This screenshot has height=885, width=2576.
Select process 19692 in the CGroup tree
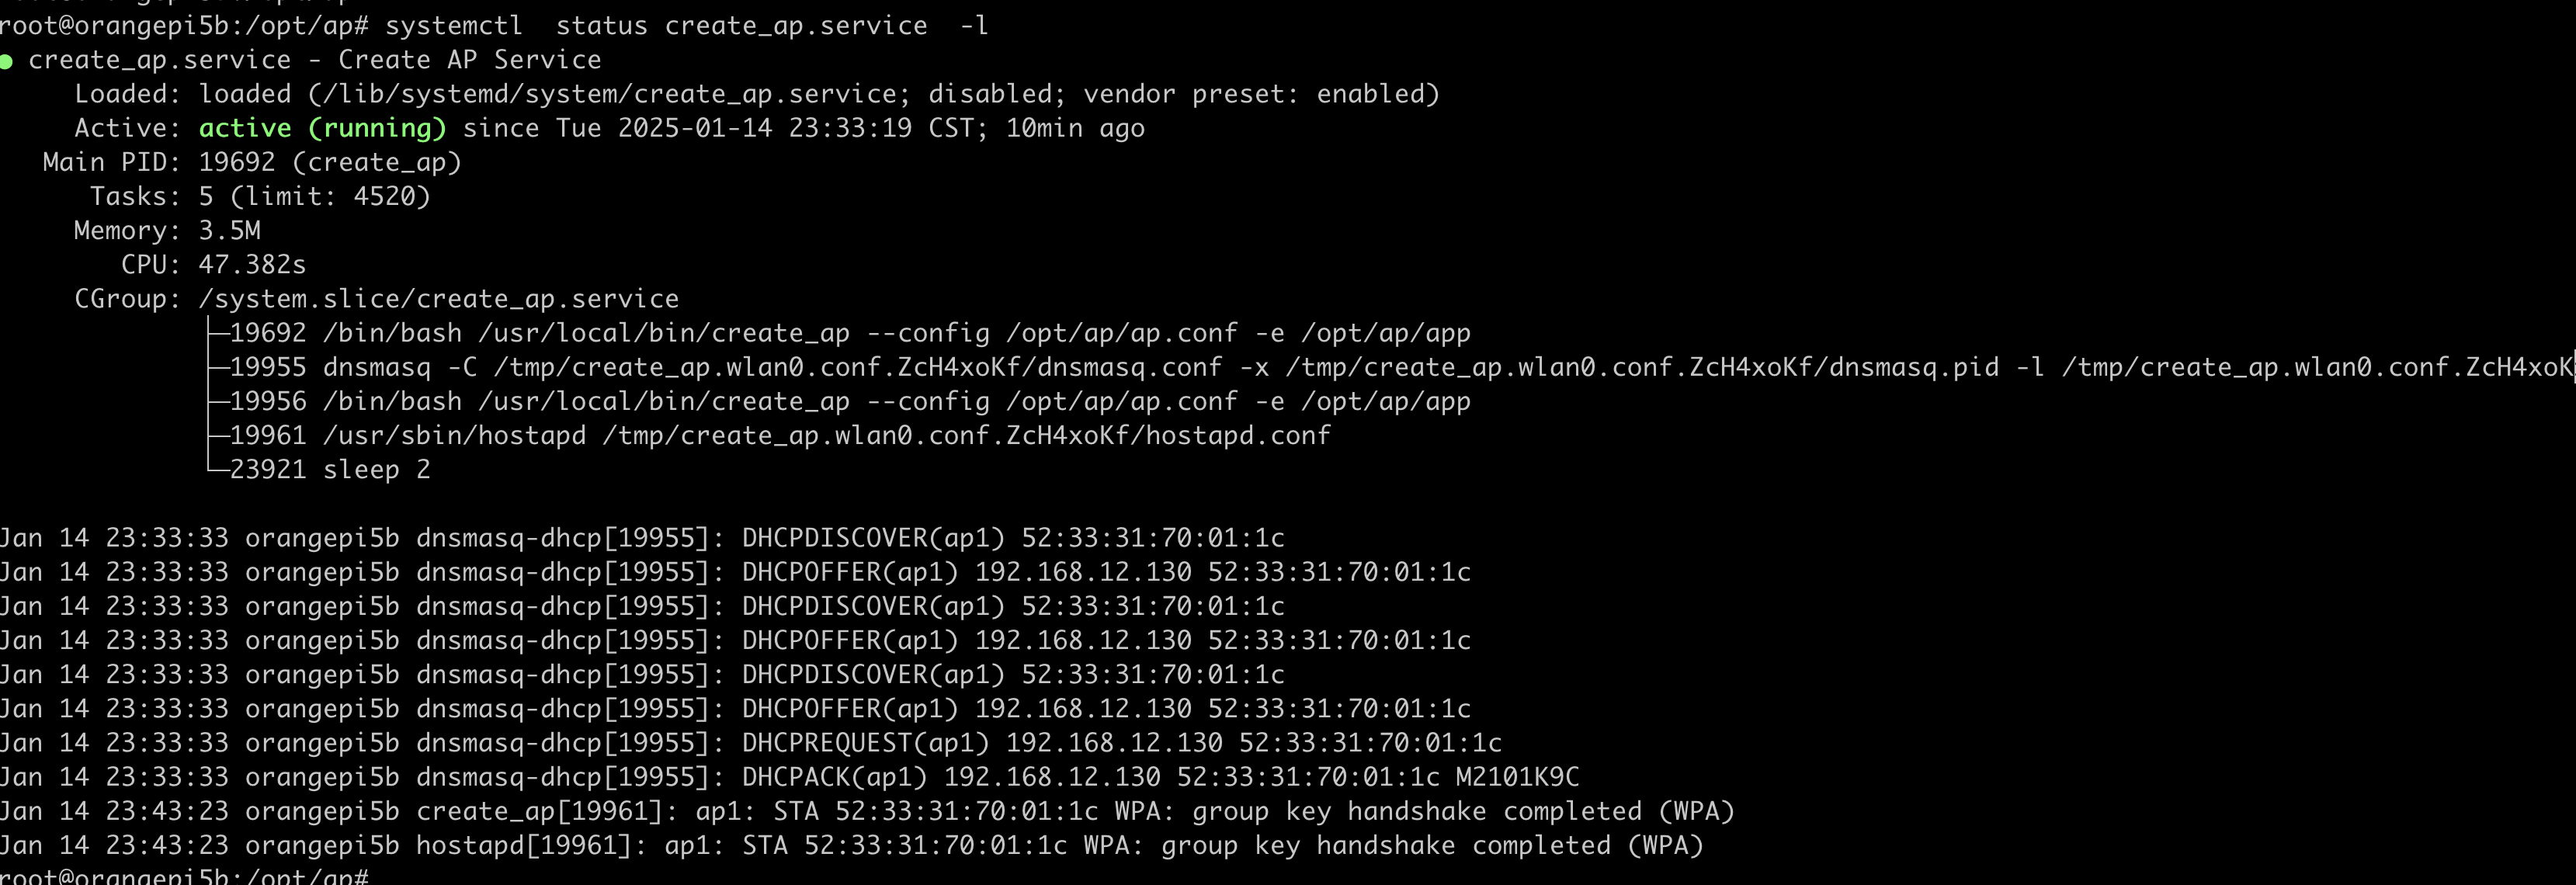pos(268,333)
